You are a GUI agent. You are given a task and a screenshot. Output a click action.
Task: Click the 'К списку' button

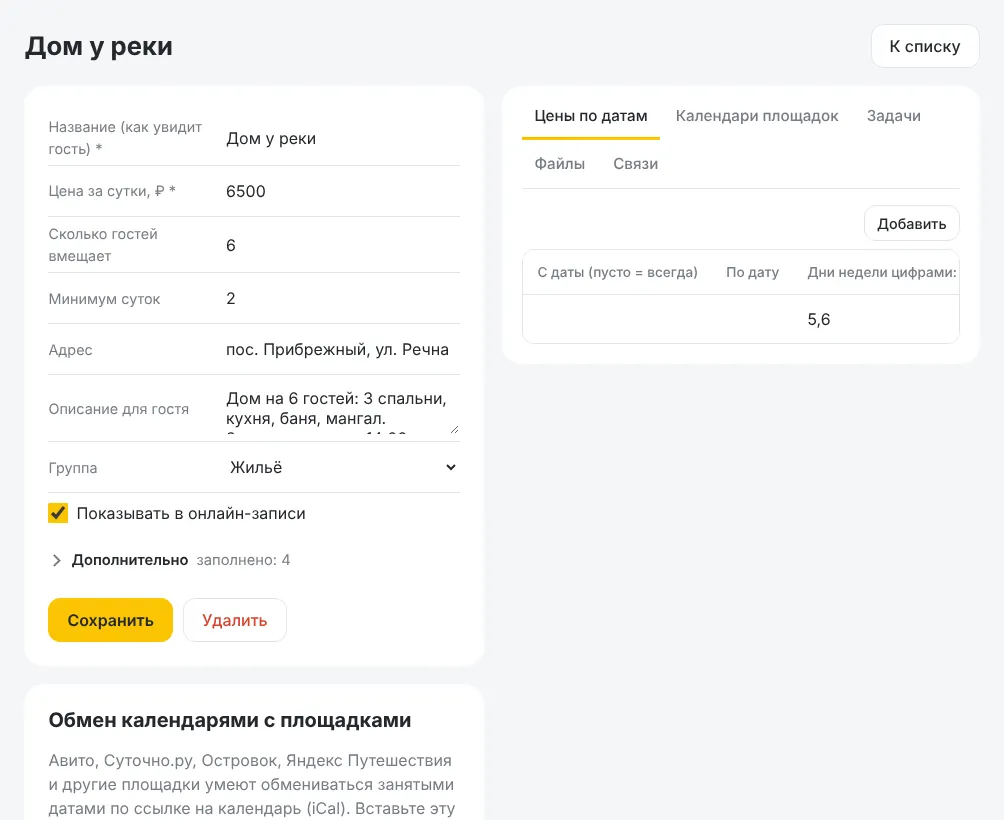[925, 46]
